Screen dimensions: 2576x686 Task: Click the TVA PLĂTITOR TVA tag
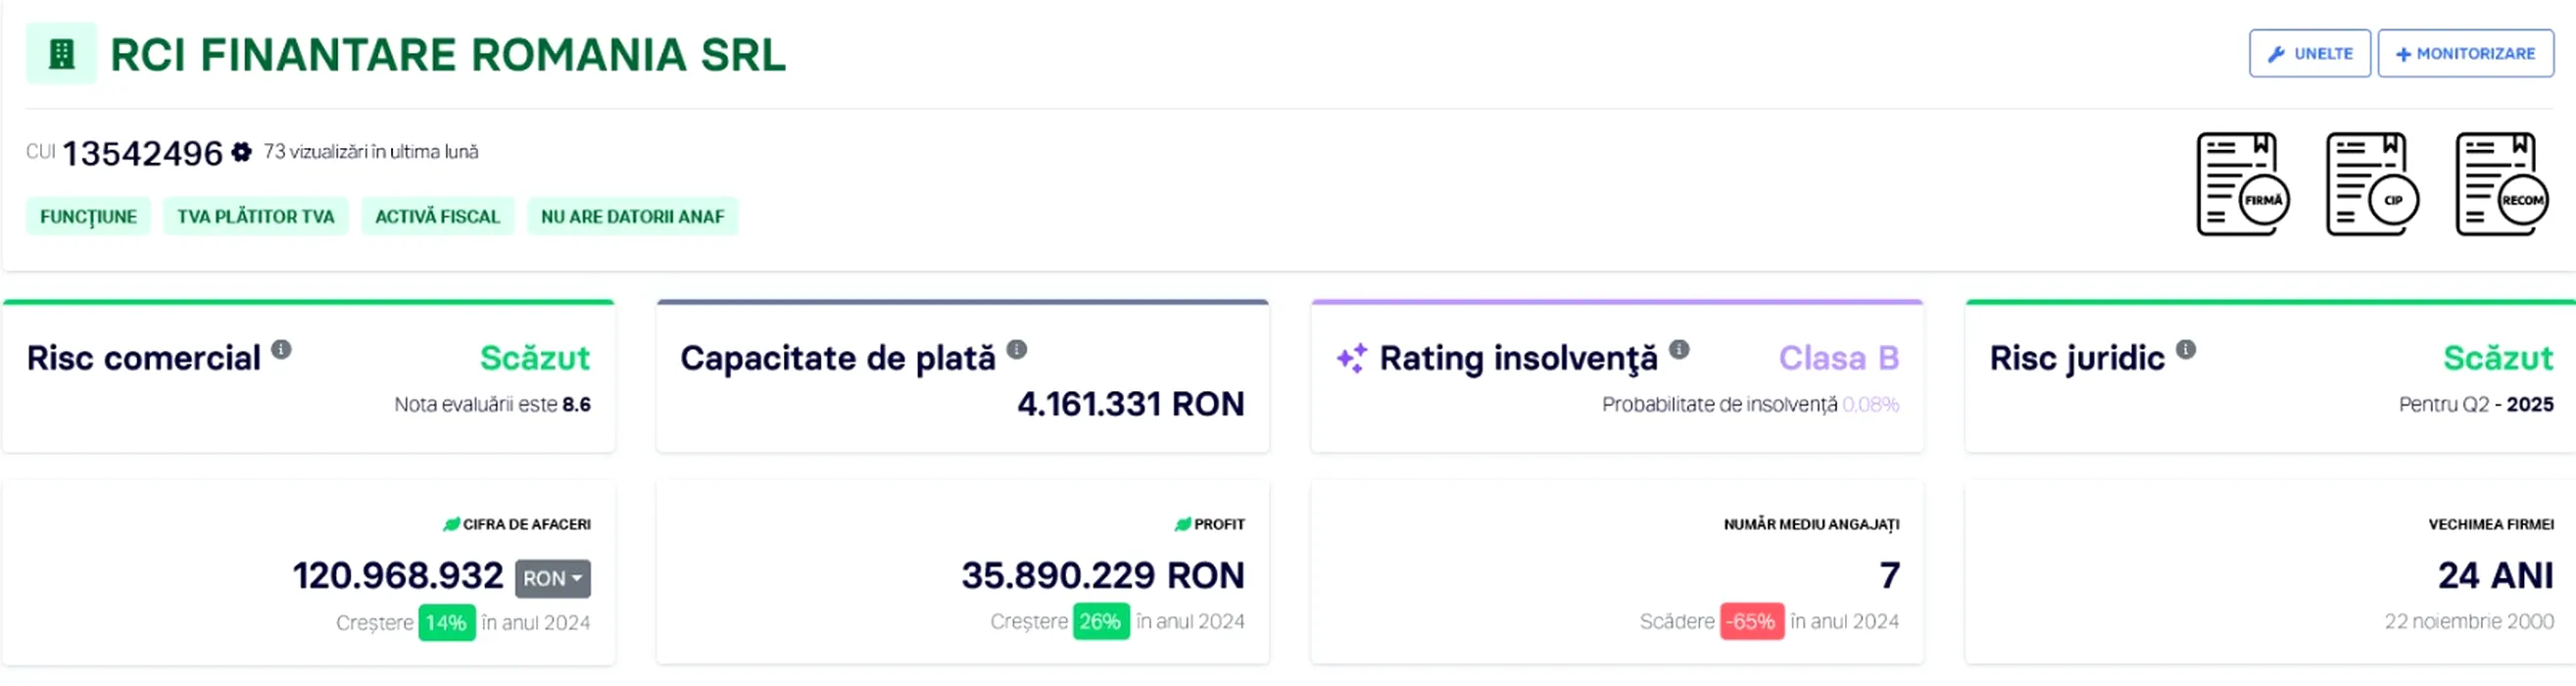(256, 217)
